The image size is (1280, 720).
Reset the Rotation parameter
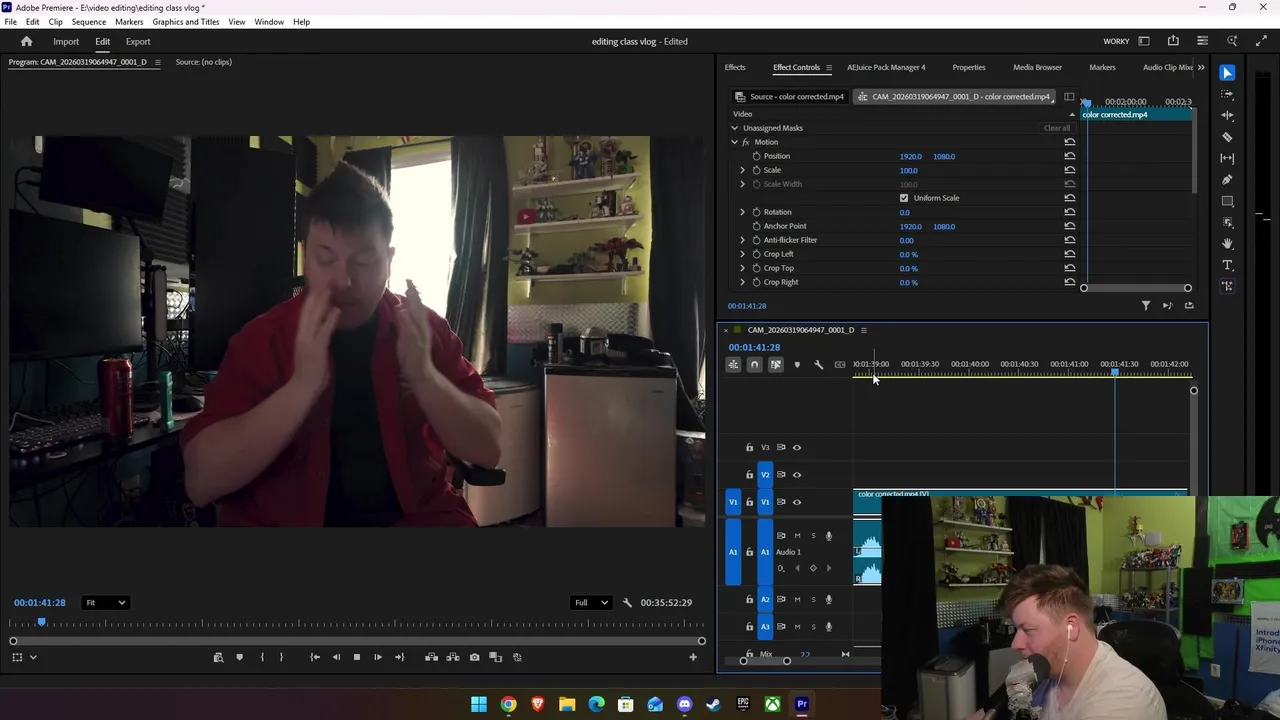pyautogui.click(x=1069, y=212)
